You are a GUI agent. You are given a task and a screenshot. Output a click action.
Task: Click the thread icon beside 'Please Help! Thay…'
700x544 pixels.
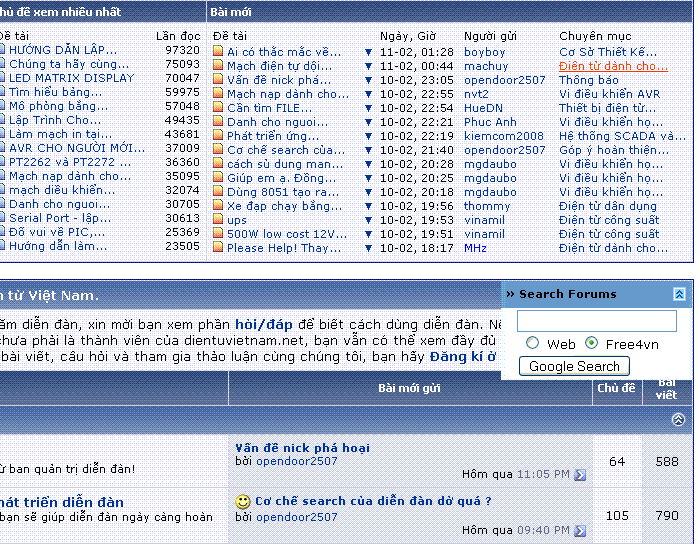[x=218, y=247]
